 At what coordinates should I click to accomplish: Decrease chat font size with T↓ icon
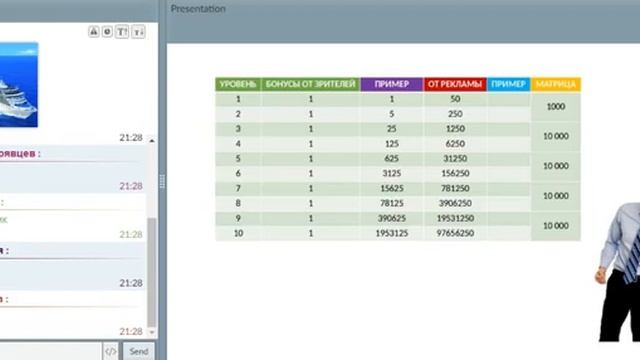pos(138,32)
